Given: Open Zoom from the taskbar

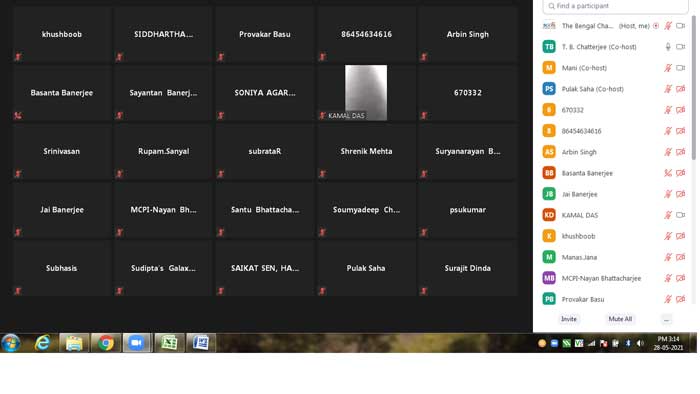Looking at the screenshot, I should [x=137, y=343].
